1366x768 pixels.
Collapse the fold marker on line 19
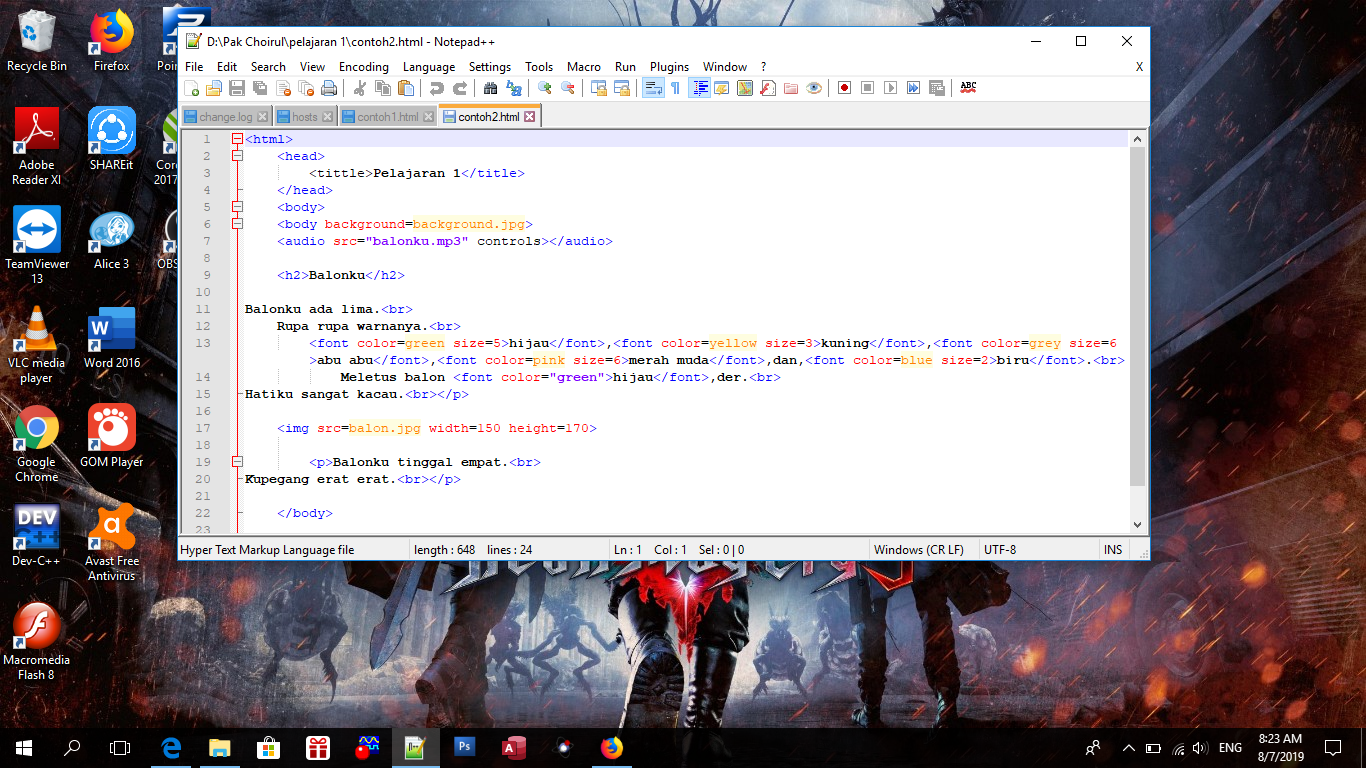click(x=237, y=462)
